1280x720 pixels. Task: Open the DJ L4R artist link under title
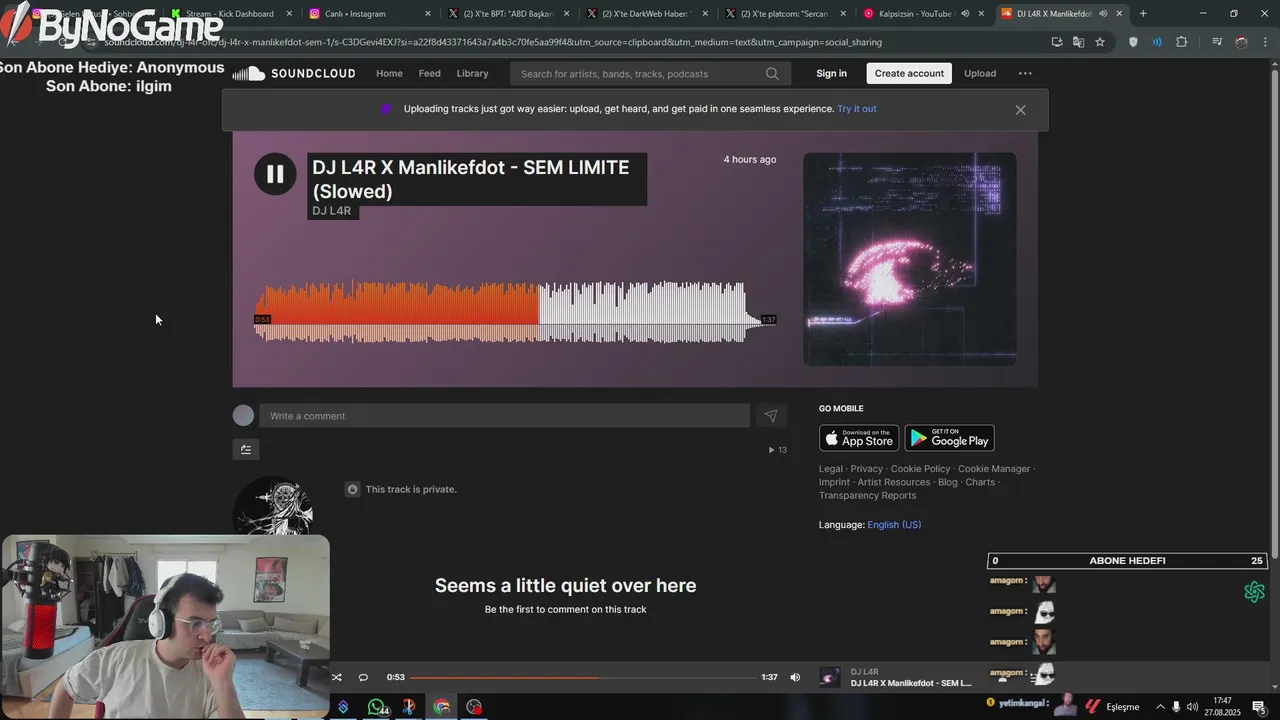tap(331, 211)
